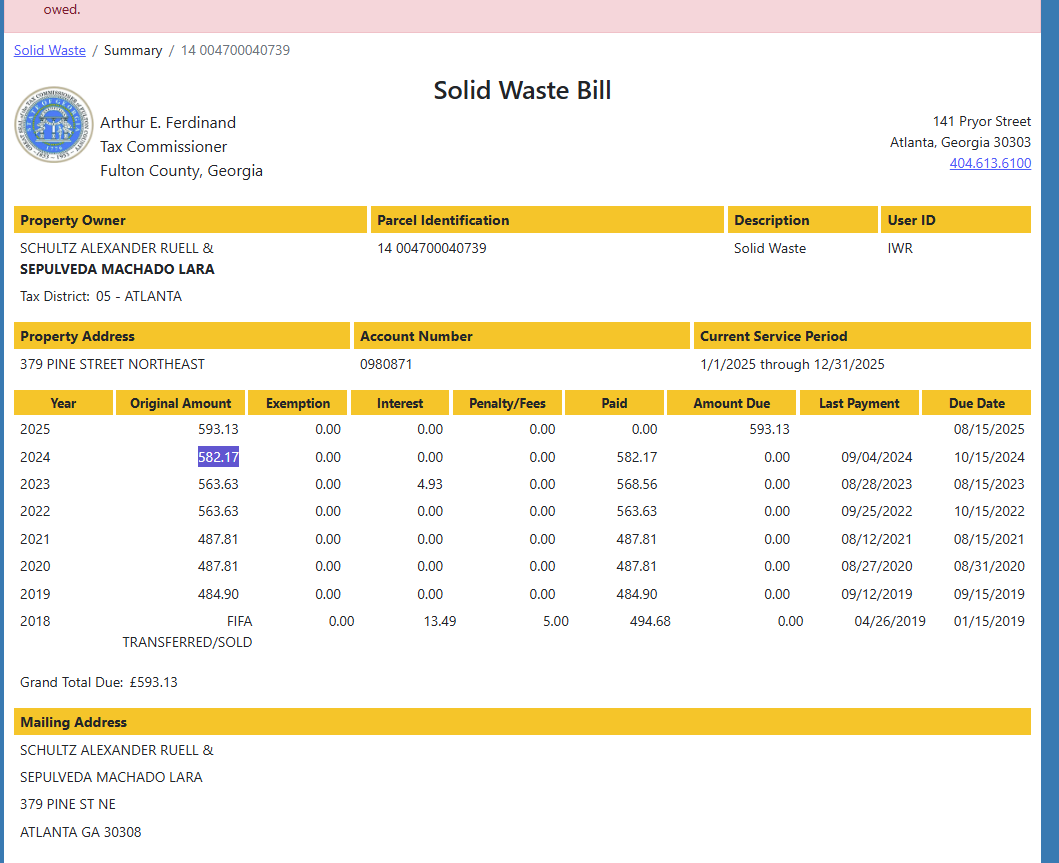Click the Original Amount column header
Screen dimensions: 1059x863
click(181, 403)
